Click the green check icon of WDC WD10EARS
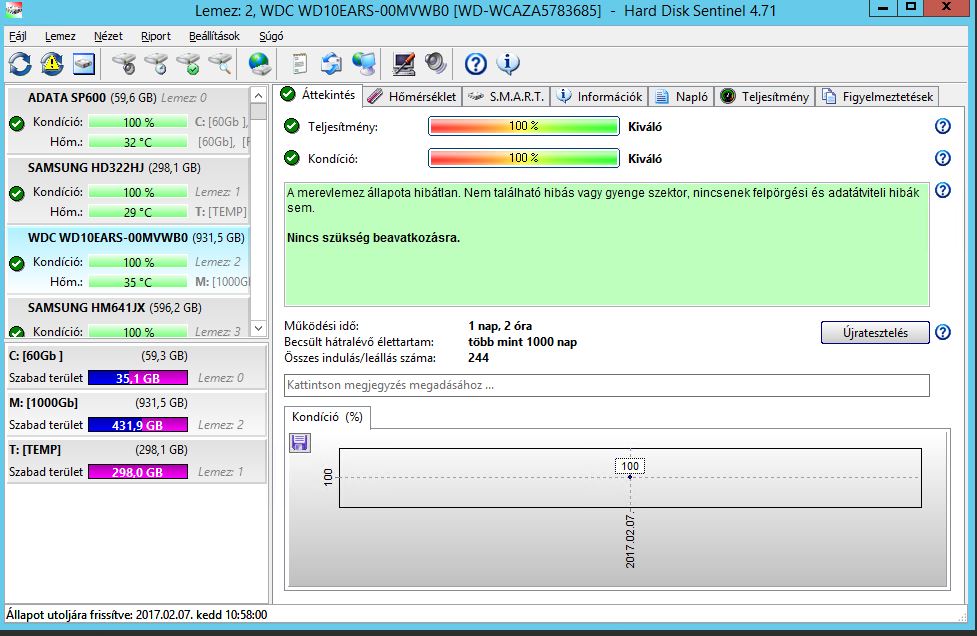Viewport: 977px width, 636px height. [x=17, y=263]
